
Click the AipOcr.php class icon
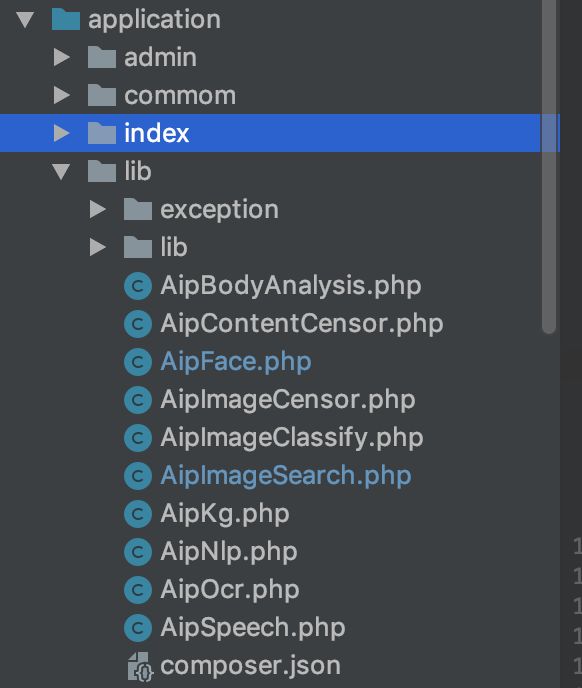(x=138, y=590)
